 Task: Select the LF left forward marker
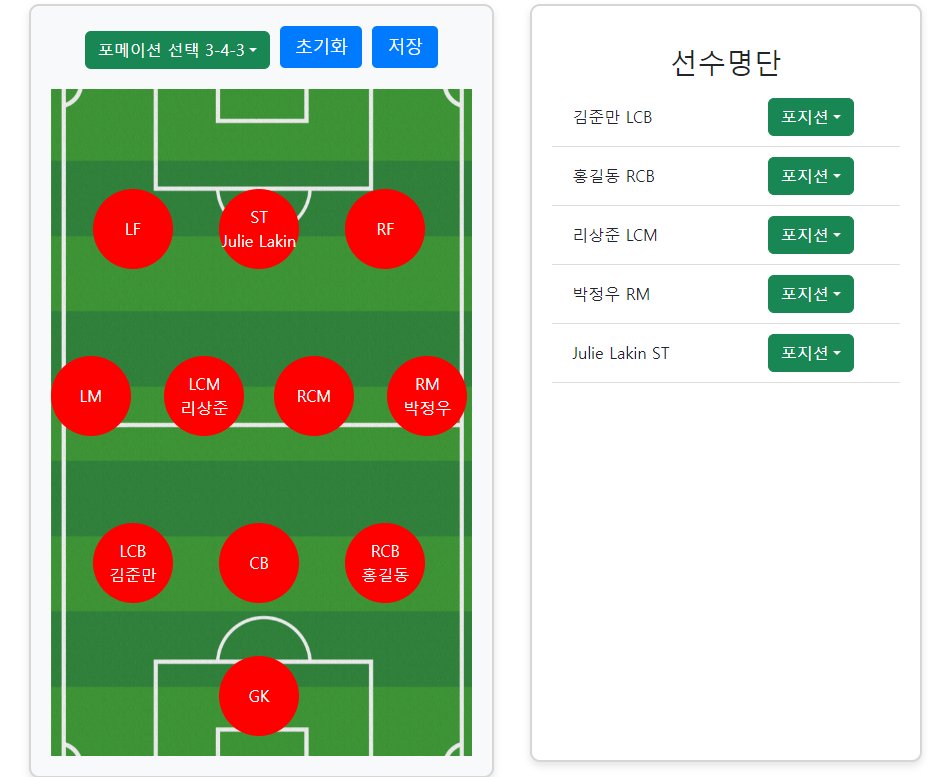point(133,229)
